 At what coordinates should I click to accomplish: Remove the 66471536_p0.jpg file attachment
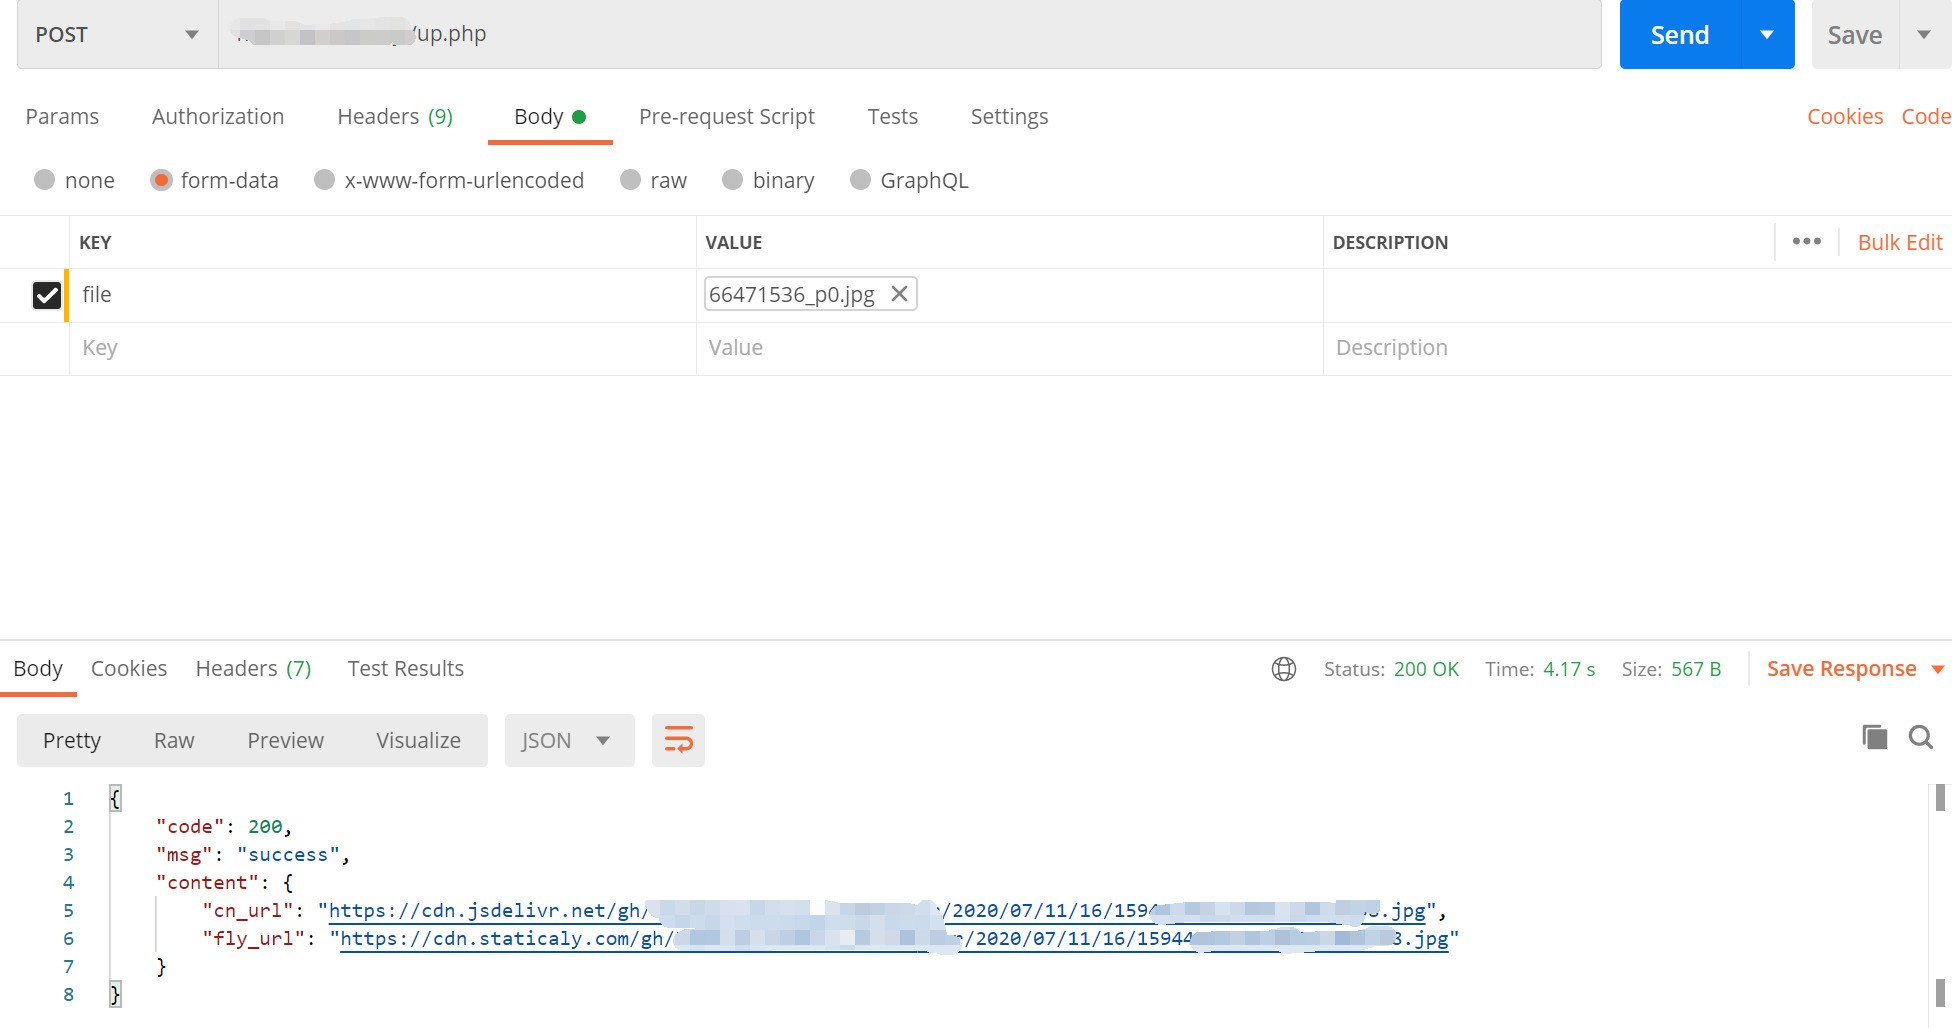(899, 294)
